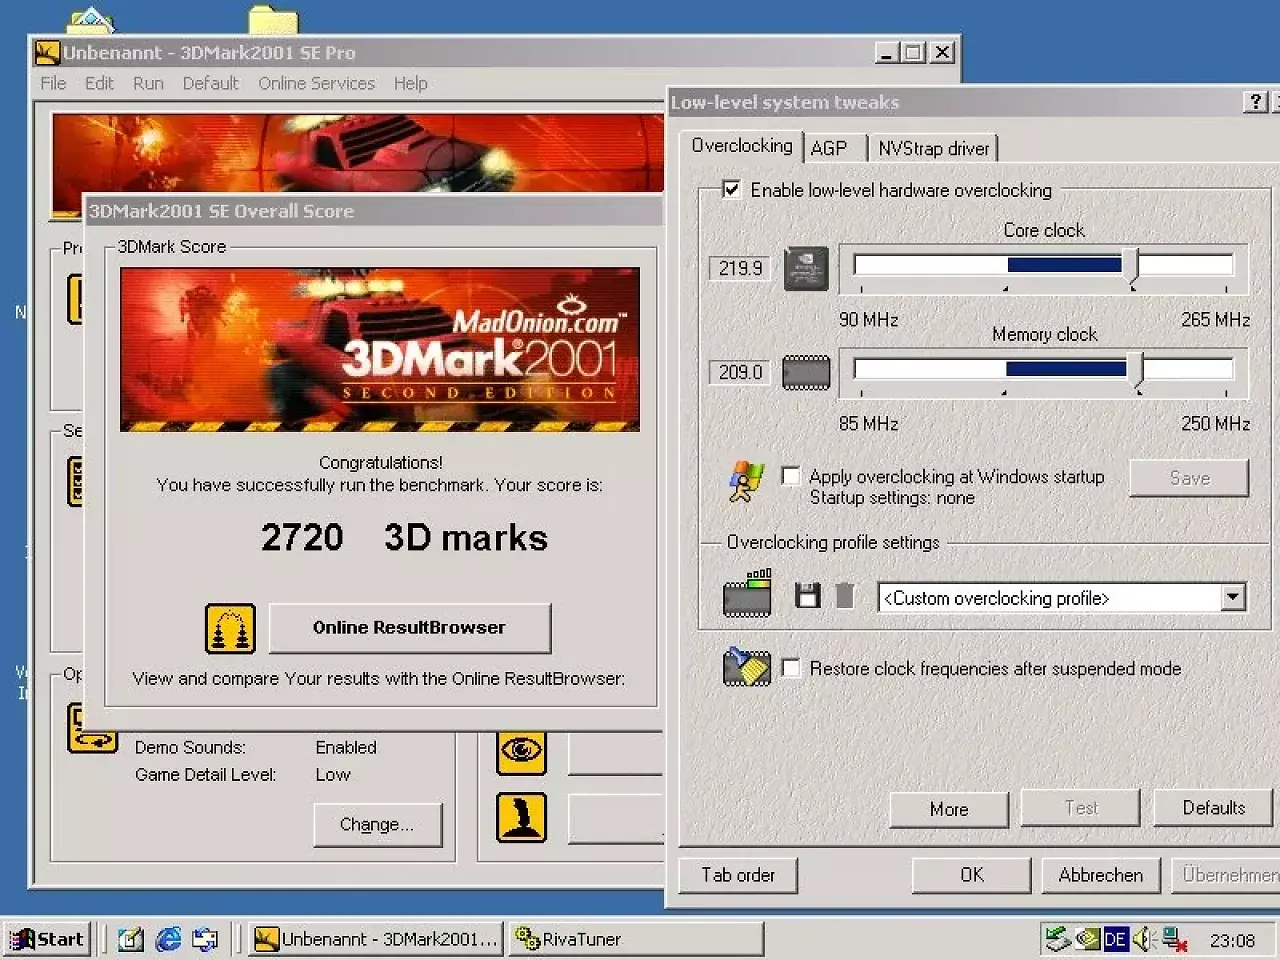The image size is (1280, 960).
Task: Click the notepad-style quick launch icon
Action: [130, 939]
